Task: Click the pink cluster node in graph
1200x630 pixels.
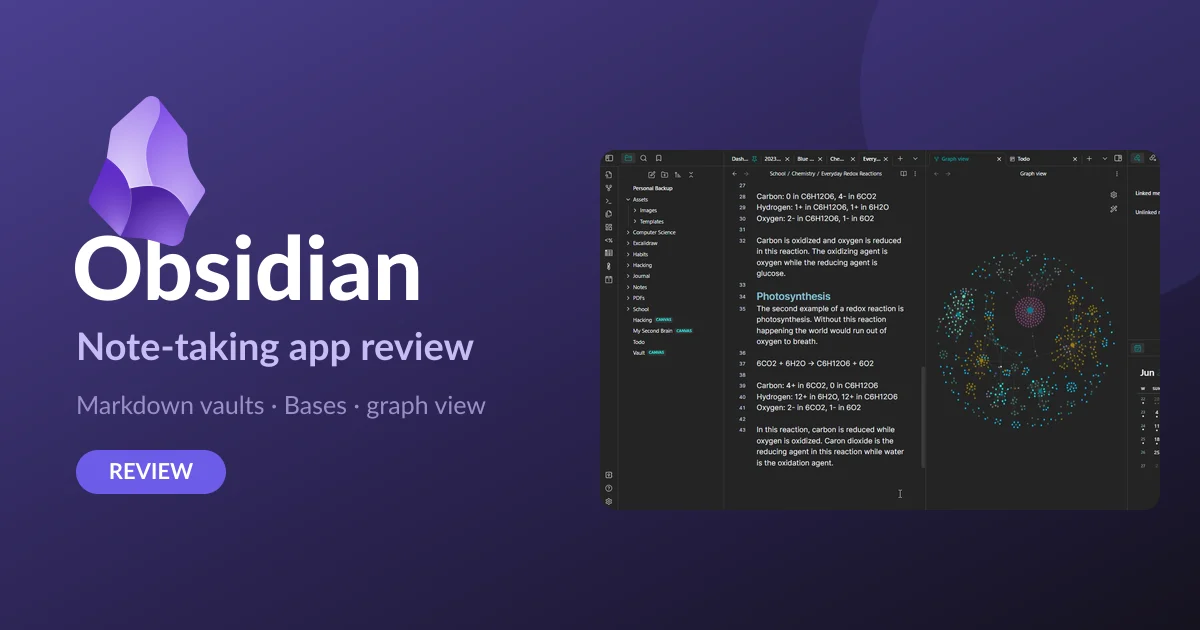Action: tap(1028, 310)
